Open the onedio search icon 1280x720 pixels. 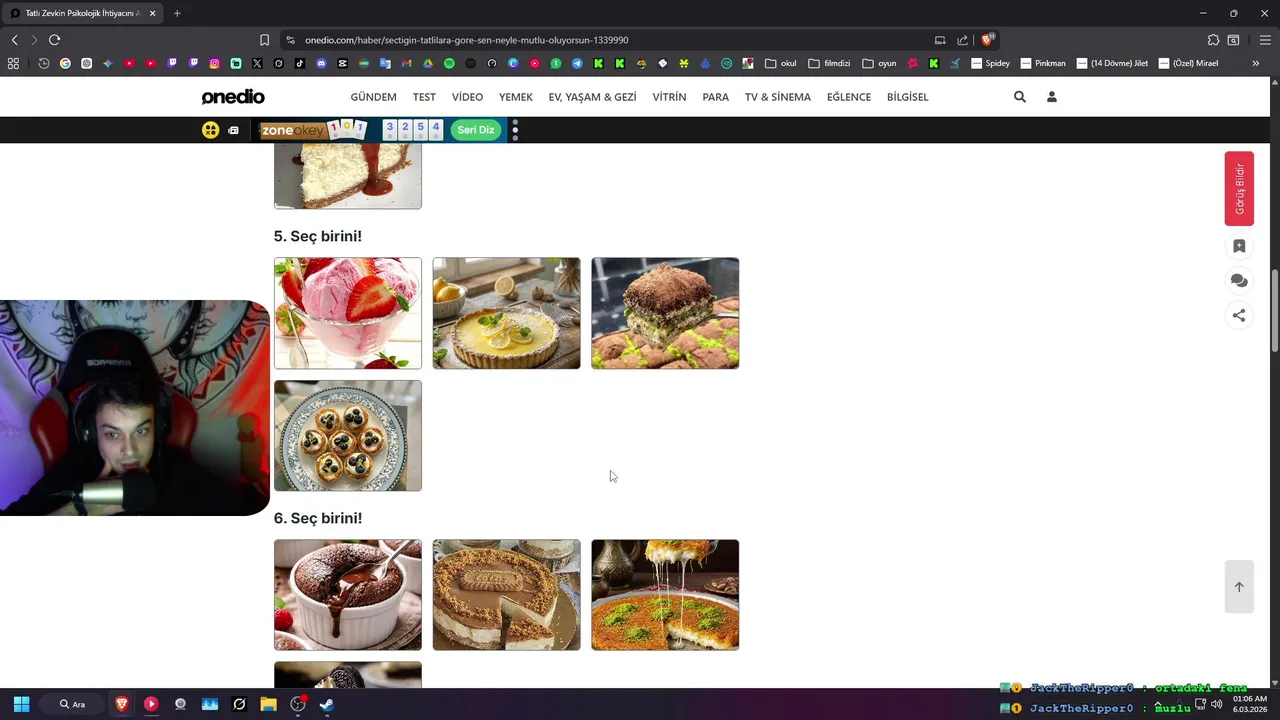tap(1019, 97)
